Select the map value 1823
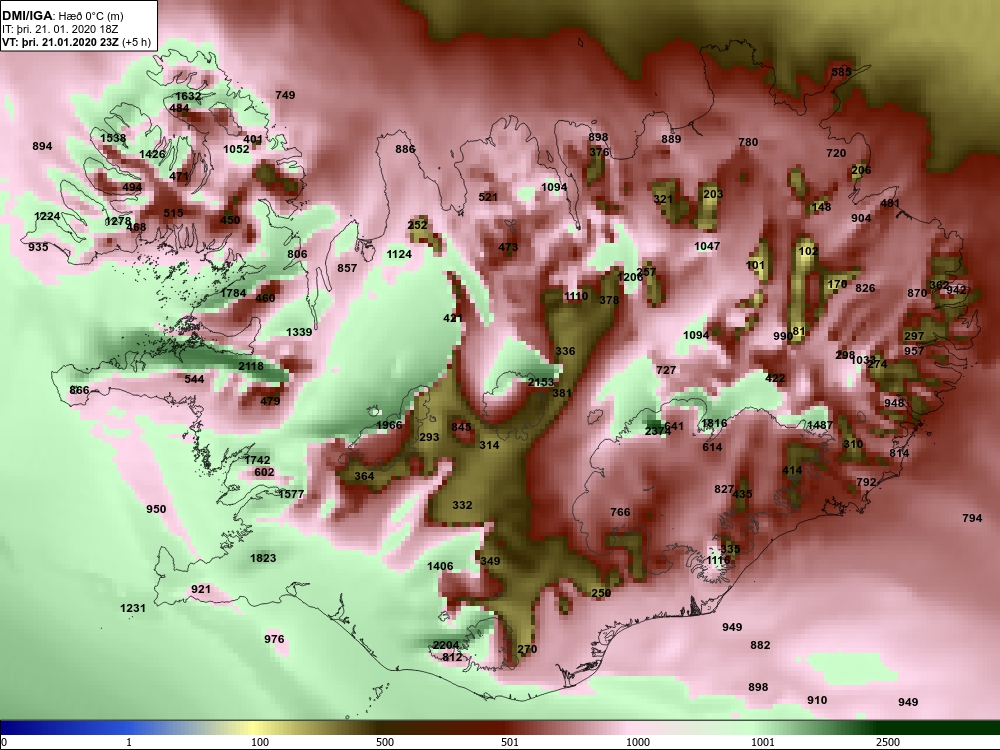 tap(263, 558)
